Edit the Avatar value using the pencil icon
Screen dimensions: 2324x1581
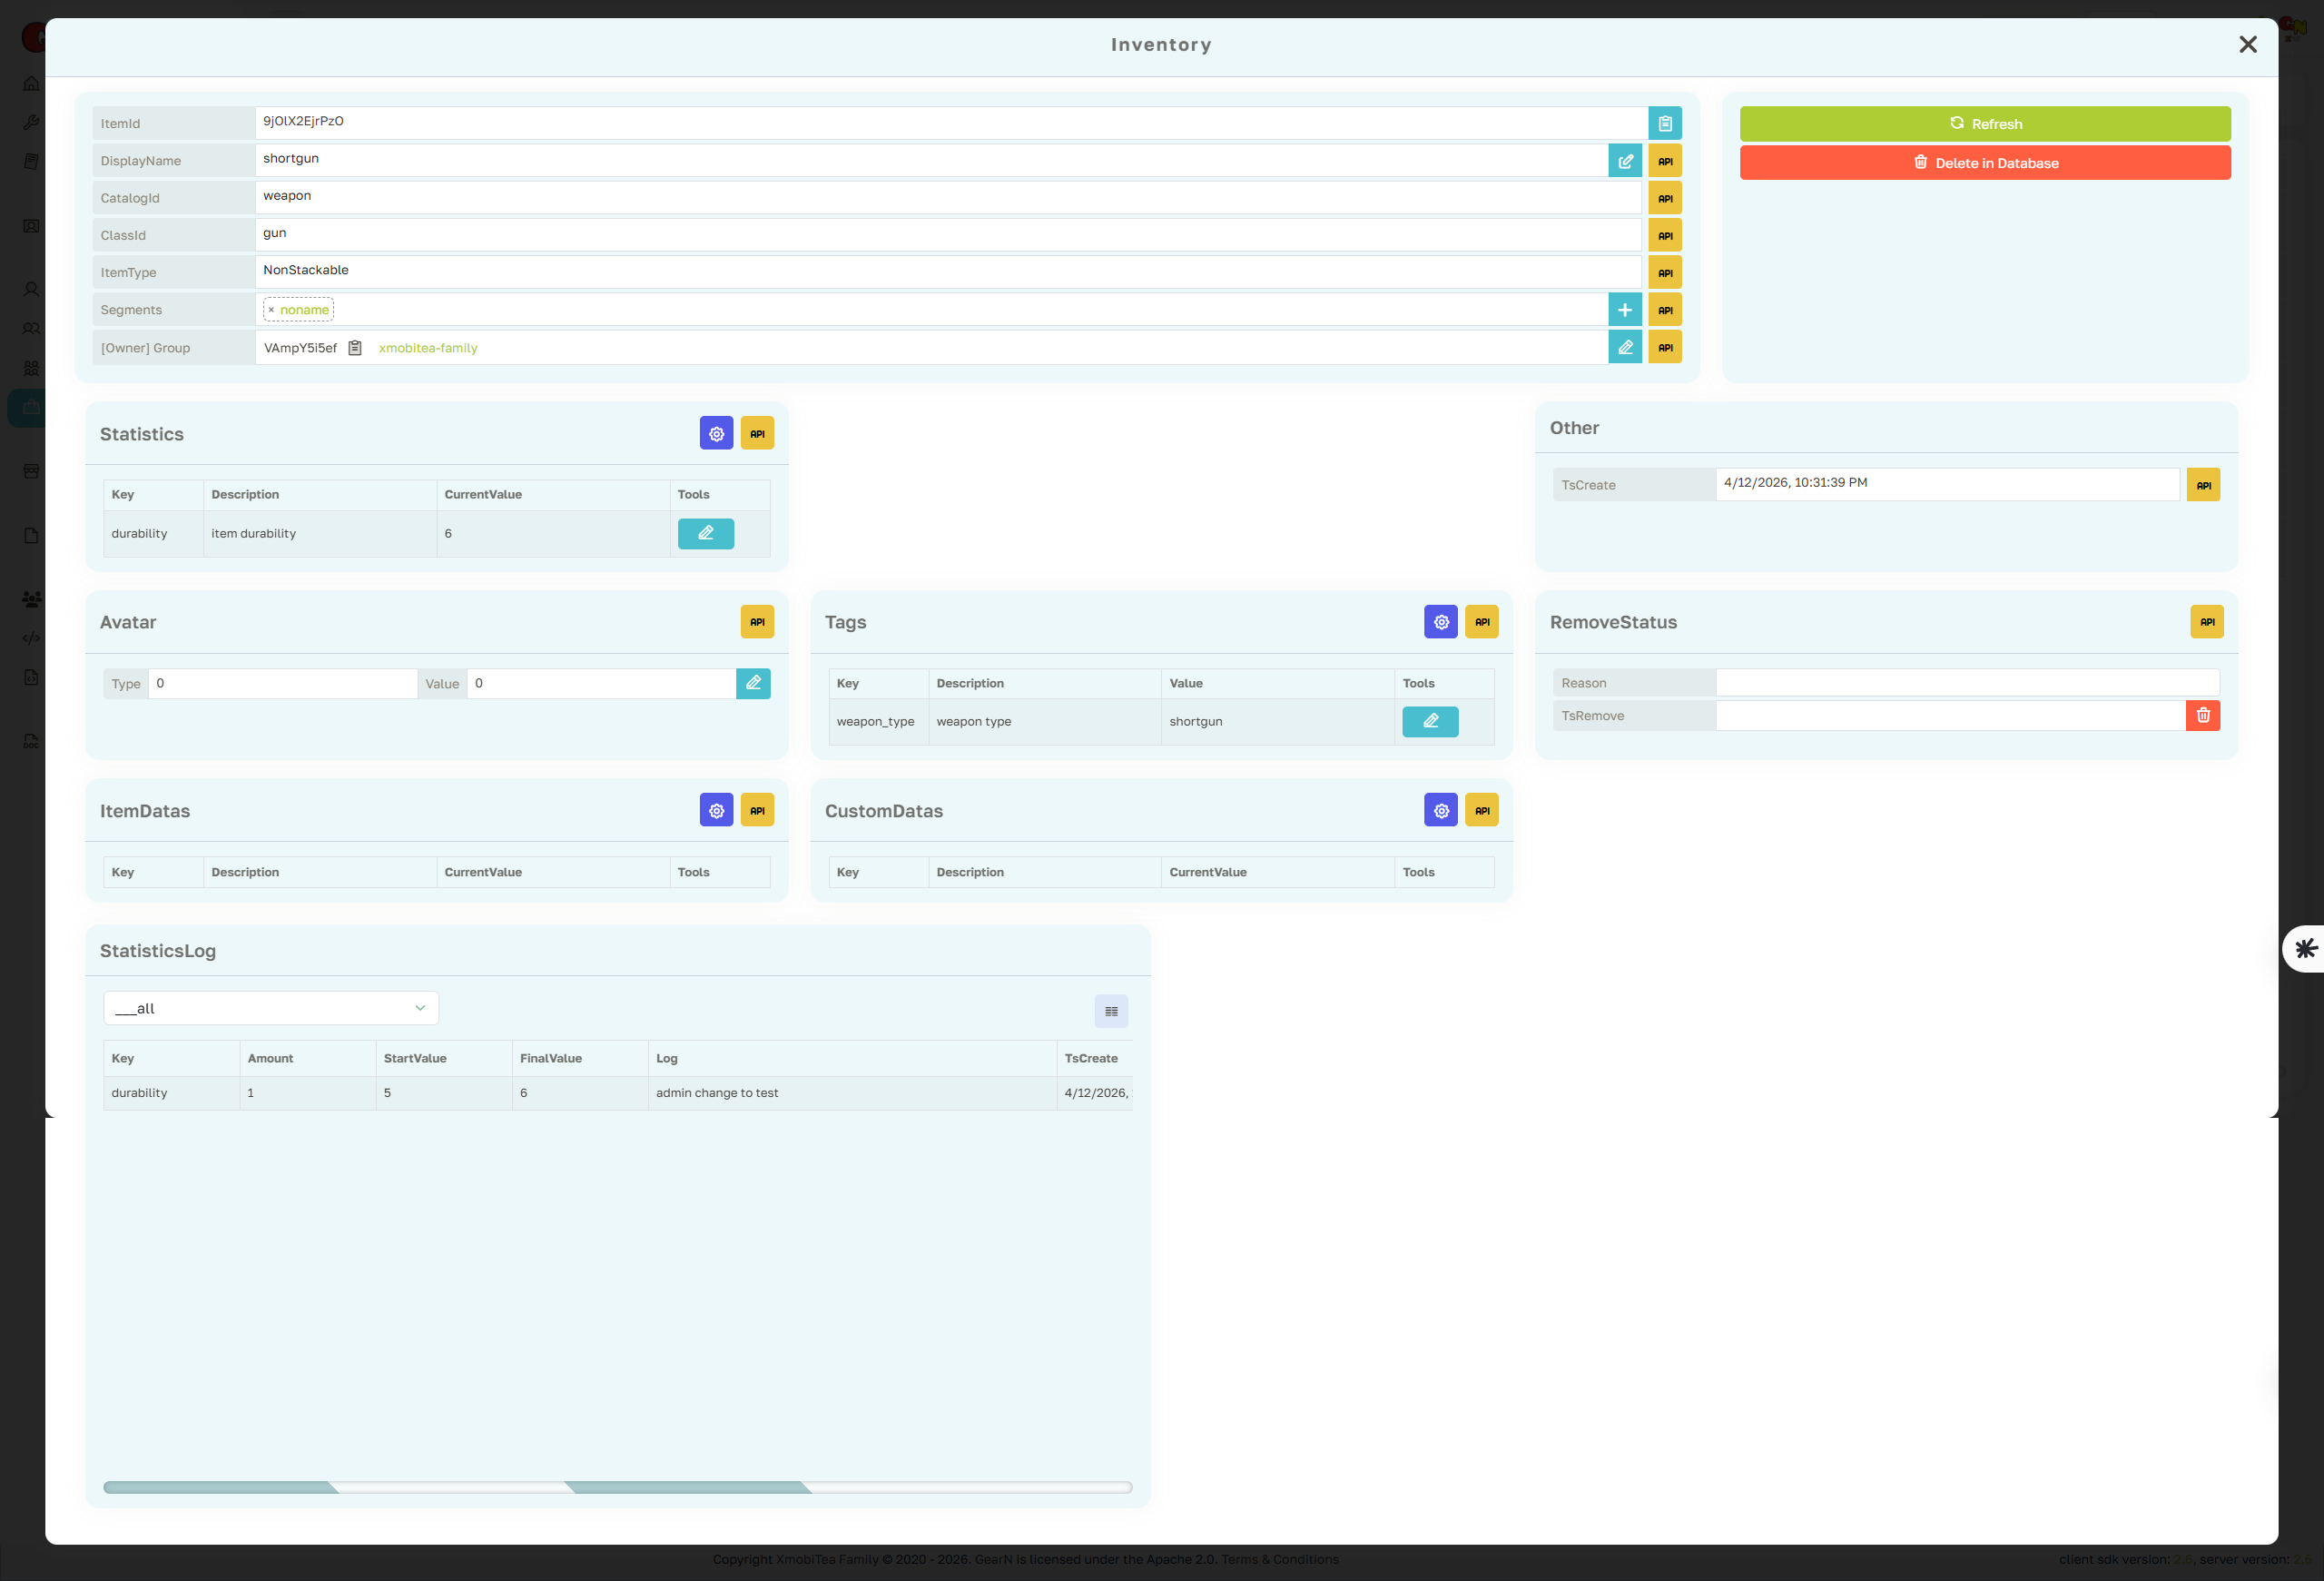coord(753,683)
